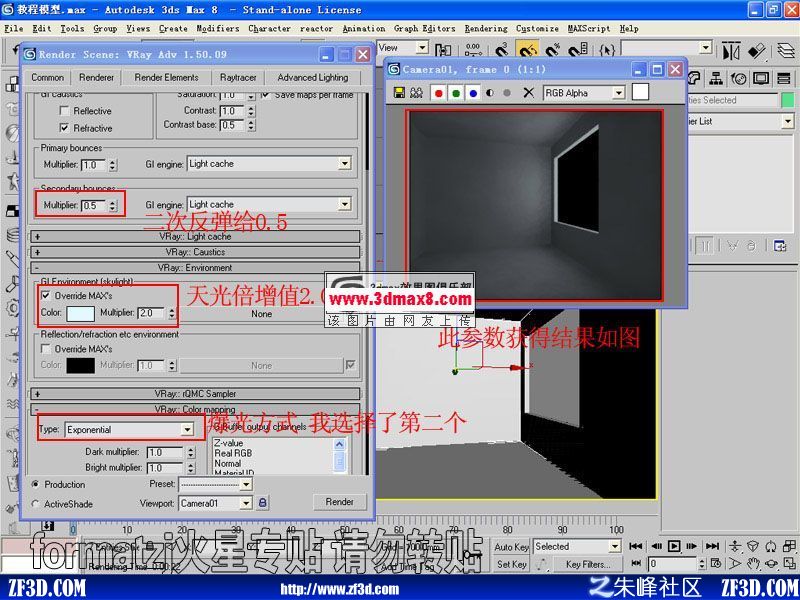The image size is (800, 600).
Task: Uncheck the Refractive GI caustics checkbox
Action: pyautogui.click(x=64, y=128)
